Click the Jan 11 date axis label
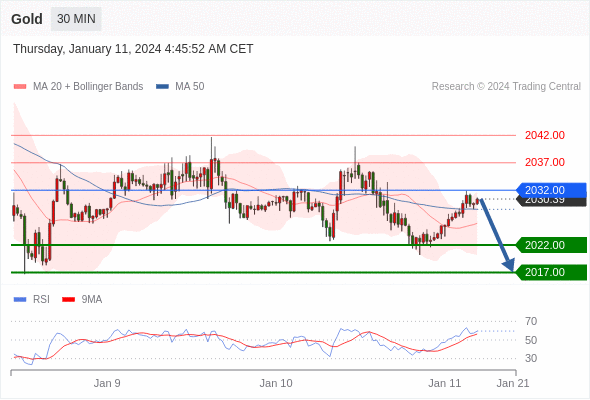Image resolution: width=590 pixels, height=400 pixels. tap(444, 383)
